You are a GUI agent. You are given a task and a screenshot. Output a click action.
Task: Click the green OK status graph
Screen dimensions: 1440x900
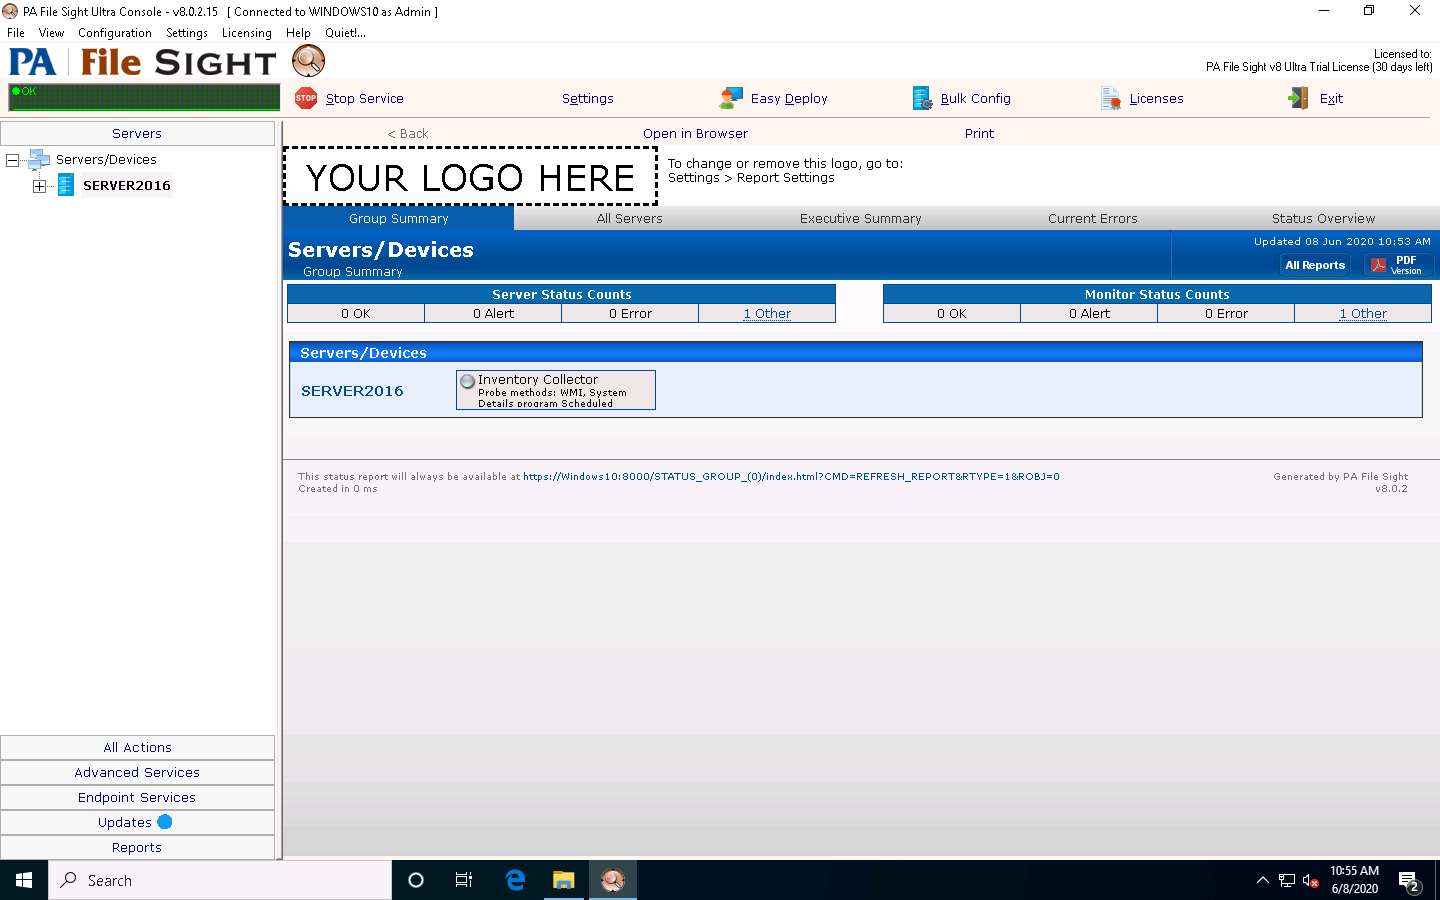(x=144, y=97)
